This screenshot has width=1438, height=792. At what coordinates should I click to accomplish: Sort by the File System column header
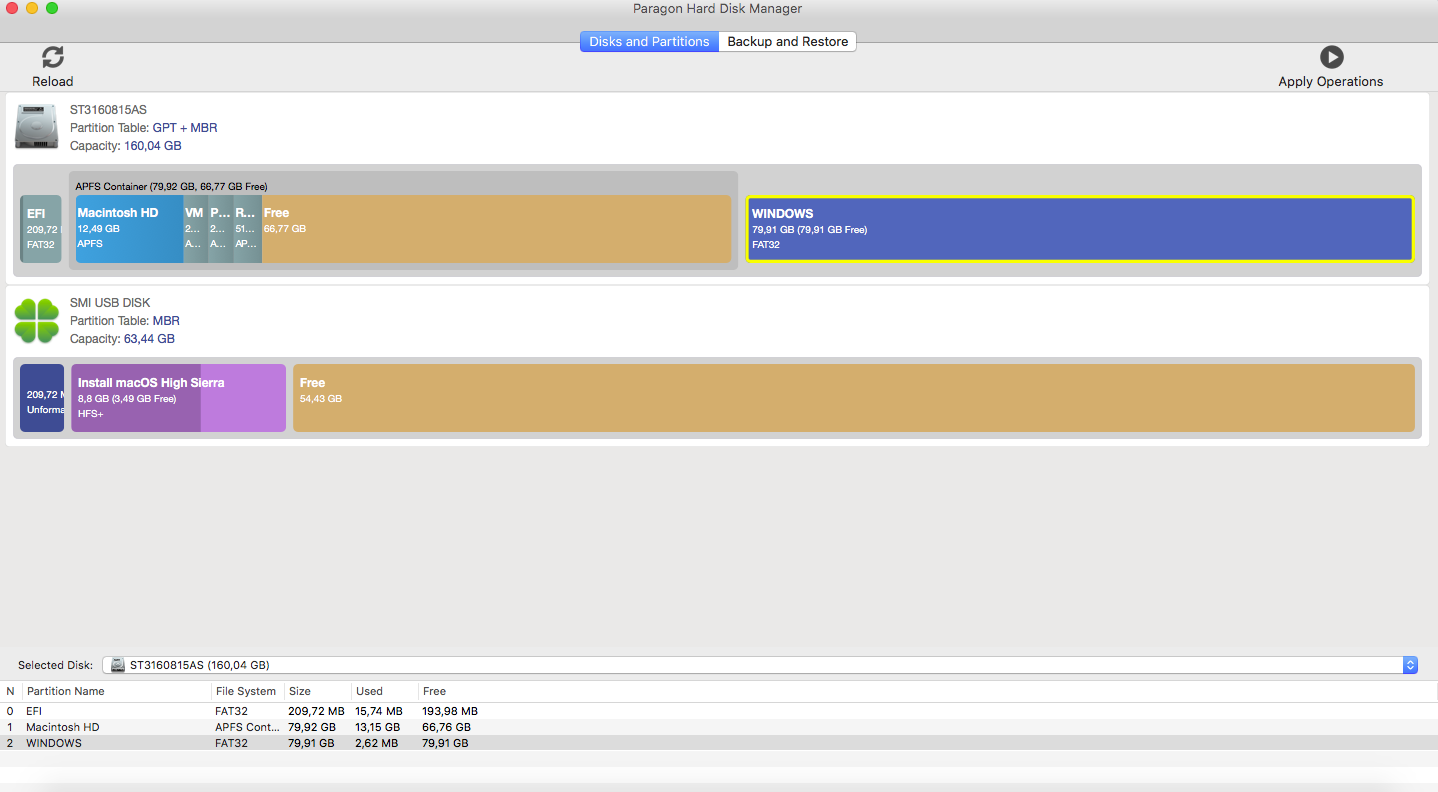coord(245,691)
